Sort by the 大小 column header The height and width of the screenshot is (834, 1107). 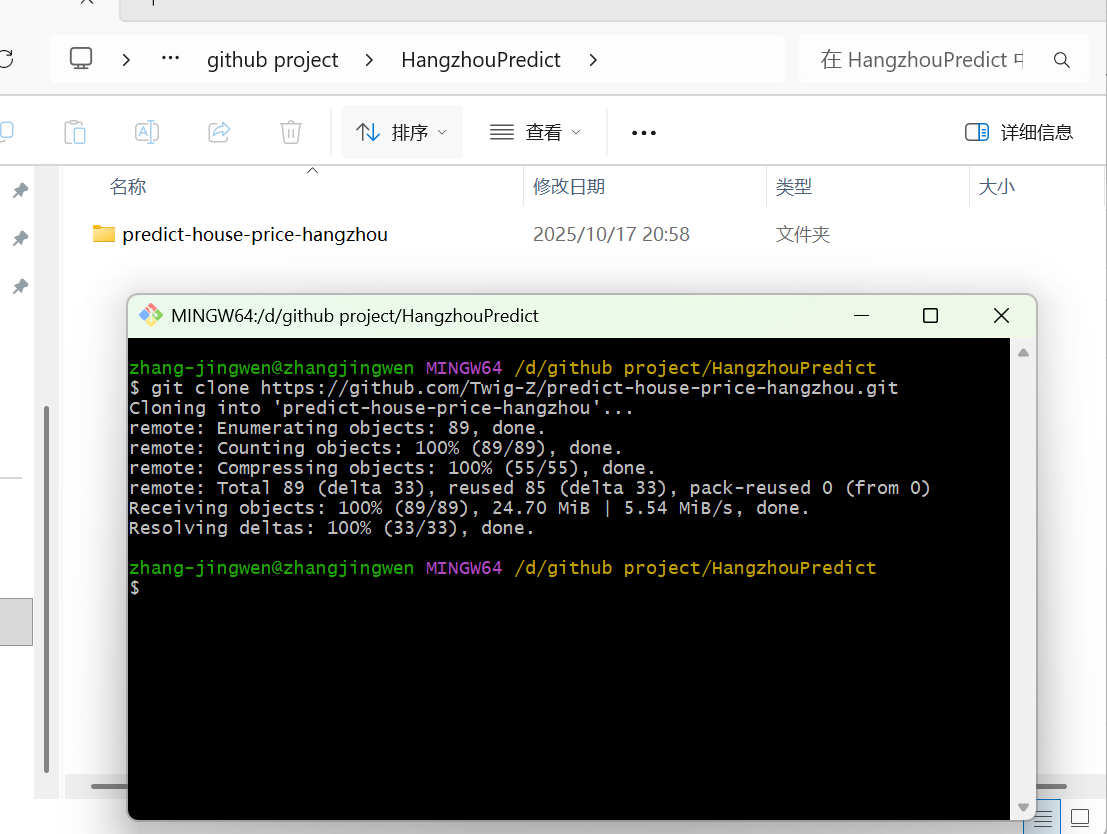996,186
